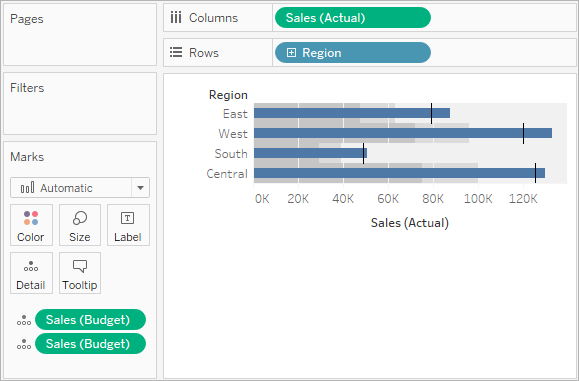Click the Rows shelf icon

click(176, 52)
